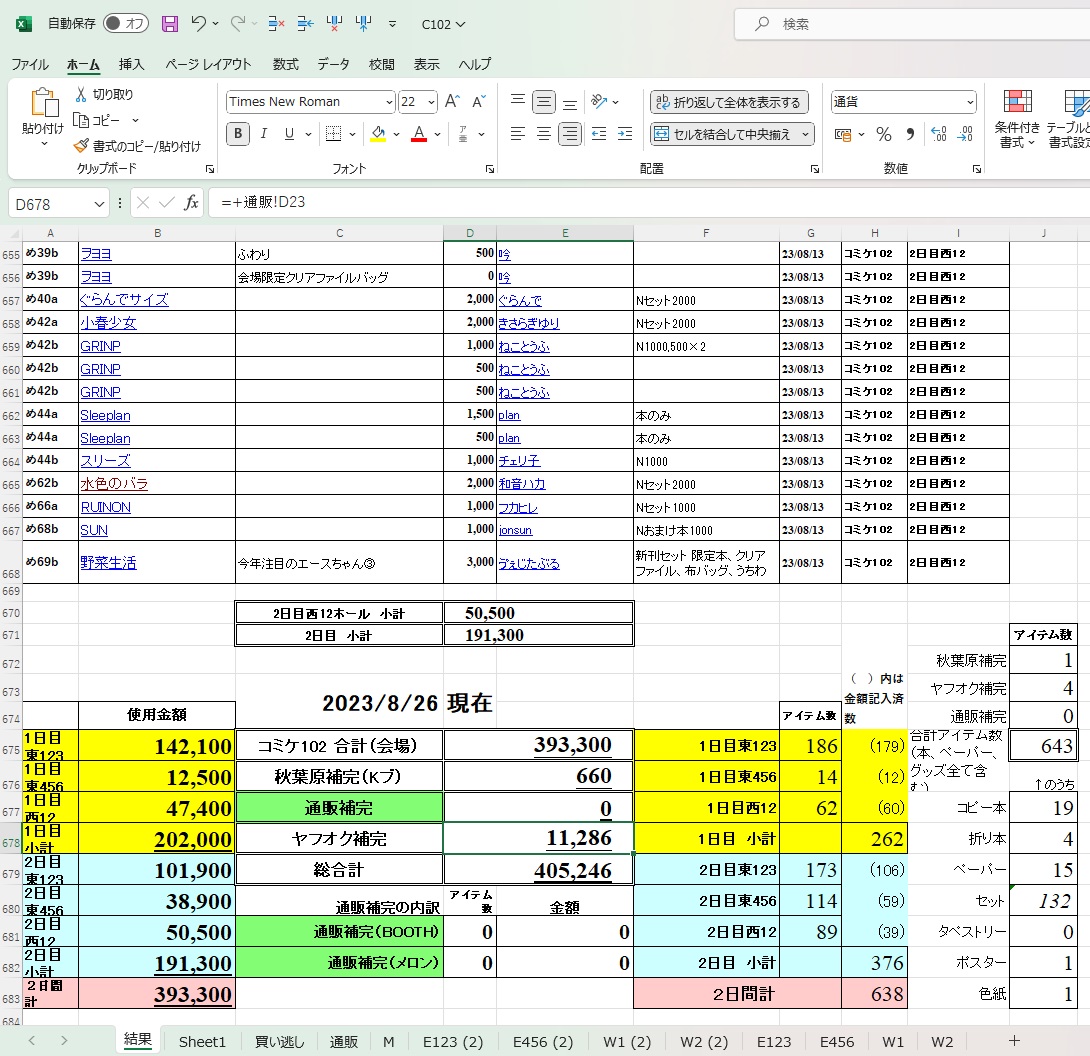Click the decrease font size icon
Image resolution: width=1090 pixels, height=1056 pixels.
click(x=478, y=101)
